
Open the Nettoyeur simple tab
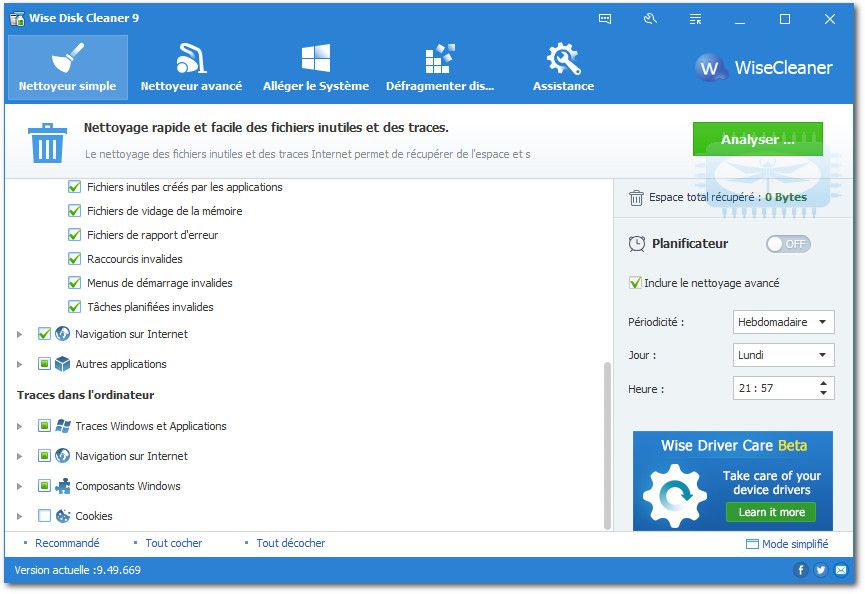point(67,68)
